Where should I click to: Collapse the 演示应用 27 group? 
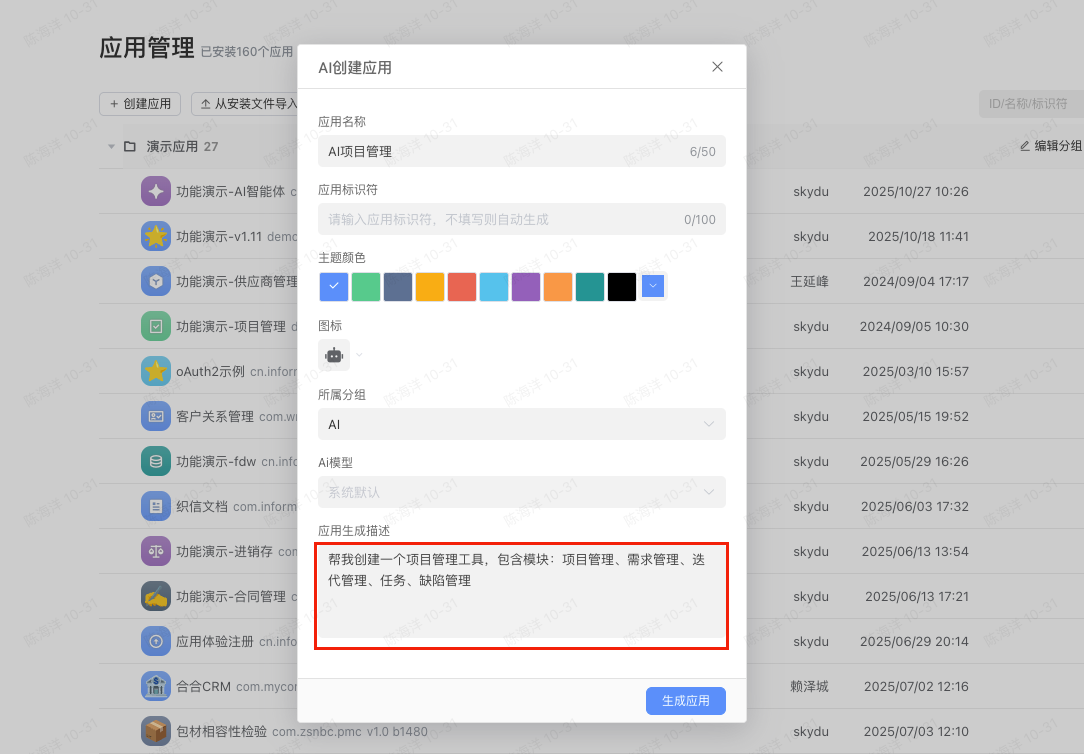(x=111, y=144)
